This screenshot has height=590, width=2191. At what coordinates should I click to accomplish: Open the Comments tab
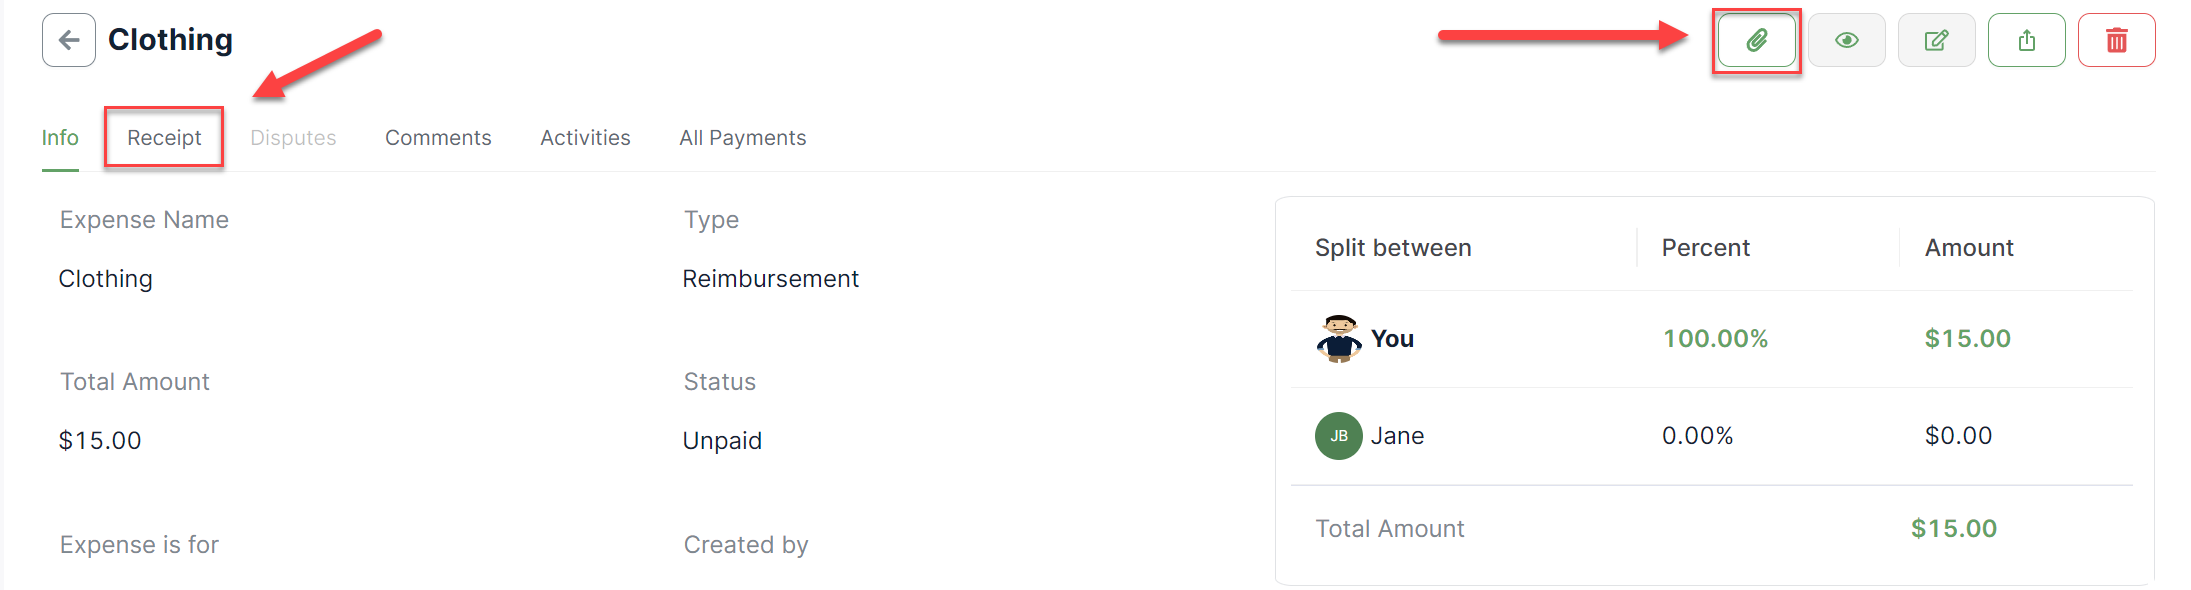(438, 138)
